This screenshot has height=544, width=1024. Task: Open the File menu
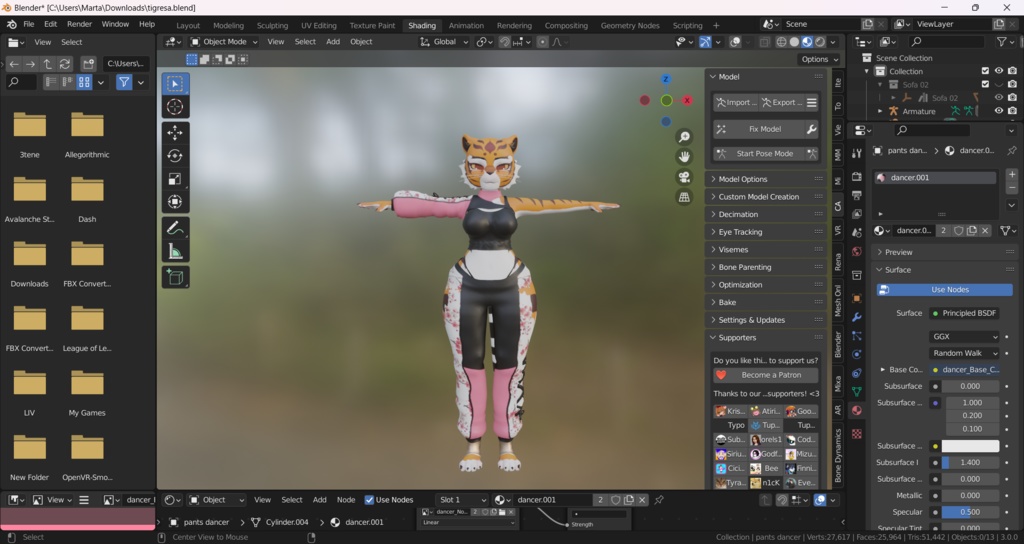[29, 24]
